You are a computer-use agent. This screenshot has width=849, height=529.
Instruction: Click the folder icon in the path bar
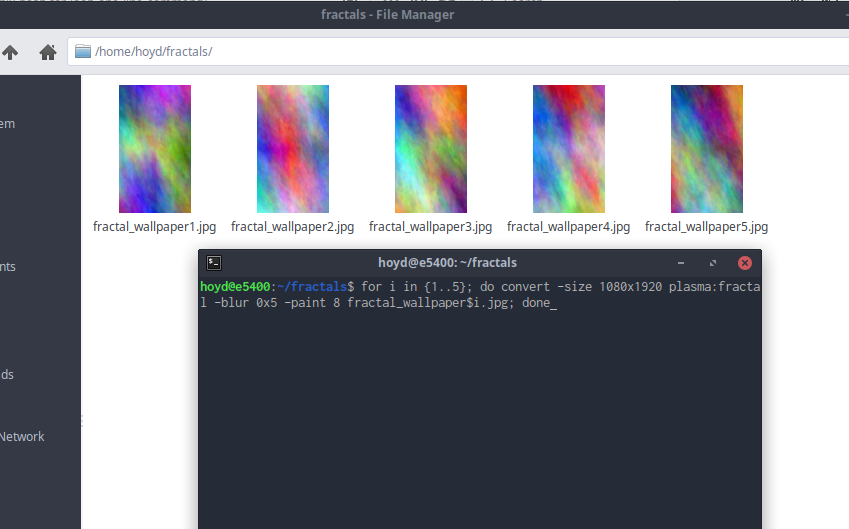pyautogui.click(x=83, y=52)
